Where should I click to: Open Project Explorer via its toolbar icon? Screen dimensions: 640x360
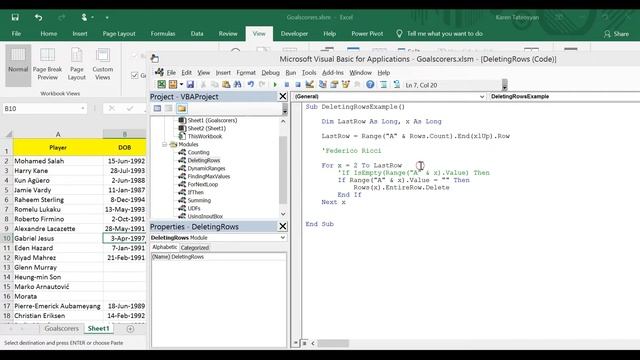click(x=322, y=84)
